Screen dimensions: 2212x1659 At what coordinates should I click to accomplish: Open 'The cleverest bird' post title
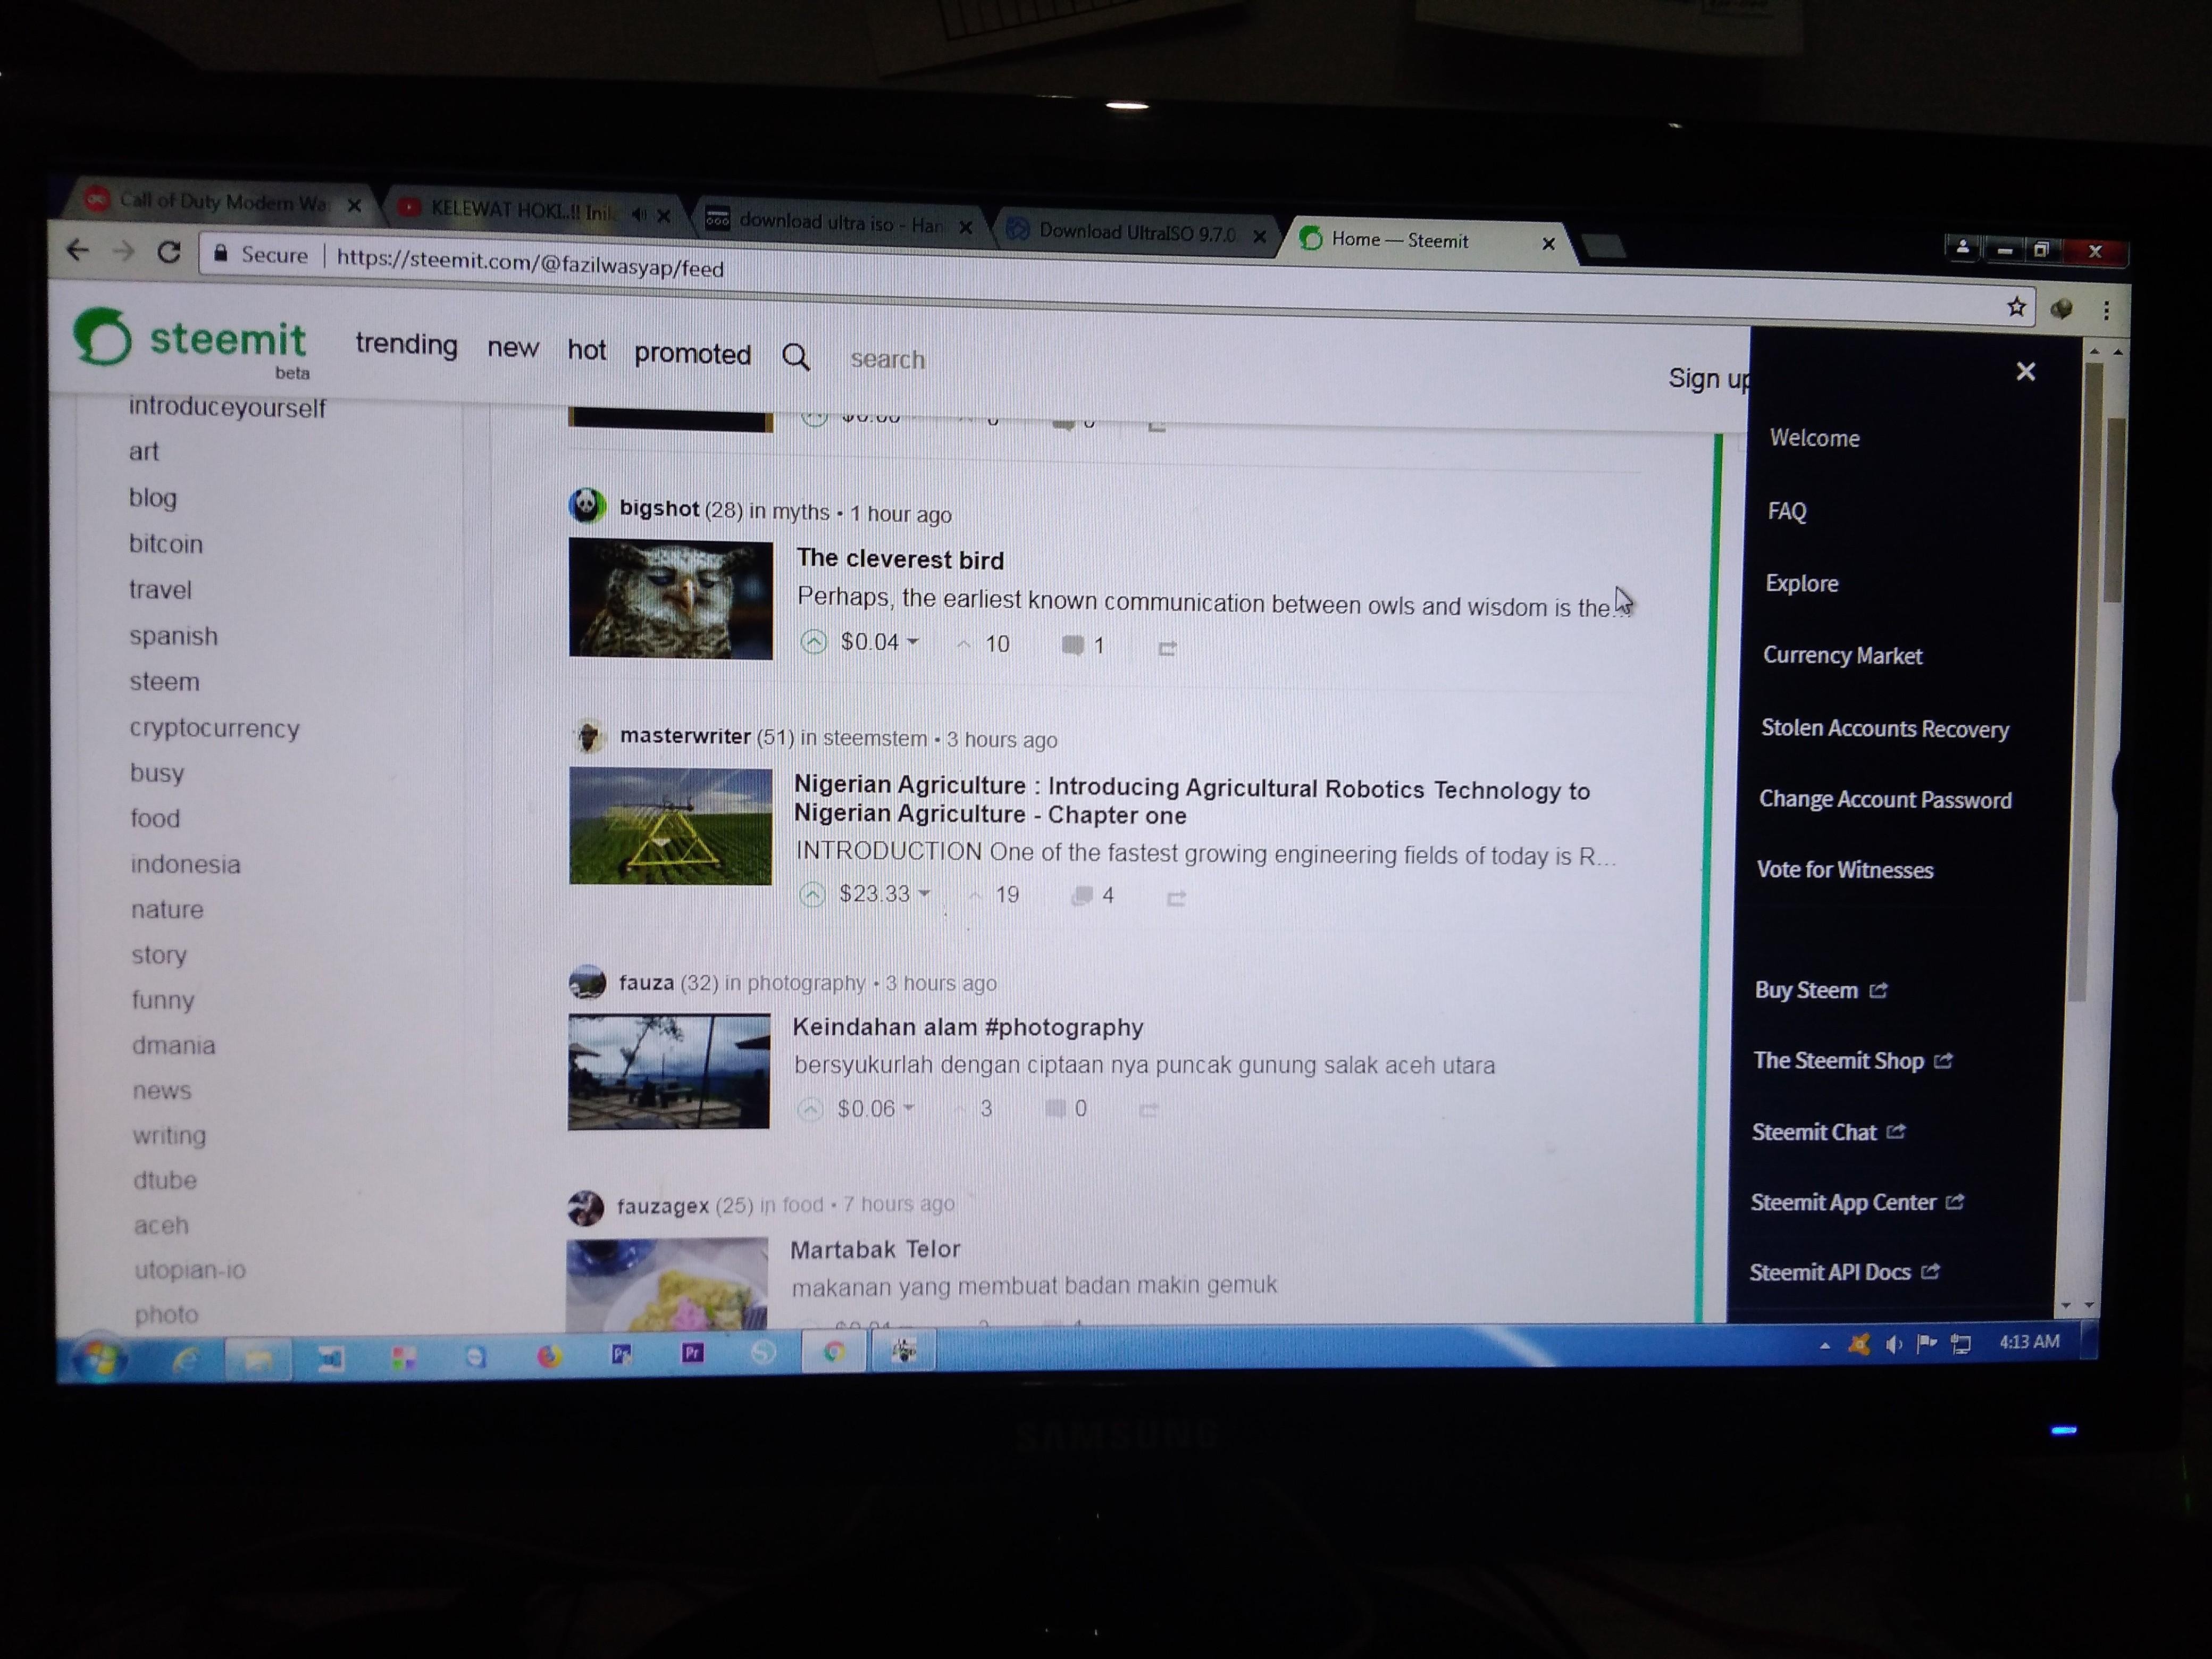coord(900,559)
